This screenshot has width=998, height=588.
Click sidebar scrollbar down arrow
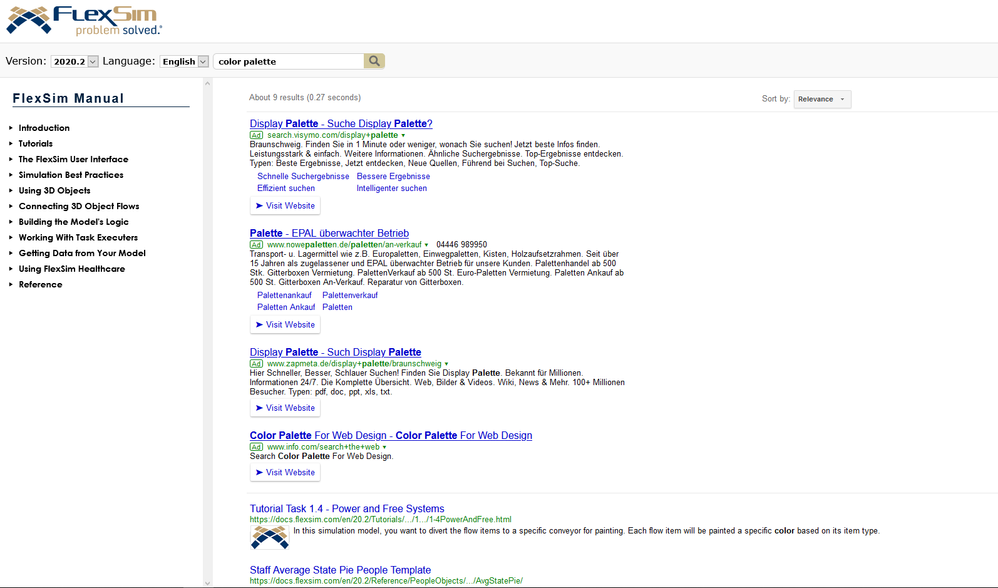pyautogui.click(x=207, y=582)
